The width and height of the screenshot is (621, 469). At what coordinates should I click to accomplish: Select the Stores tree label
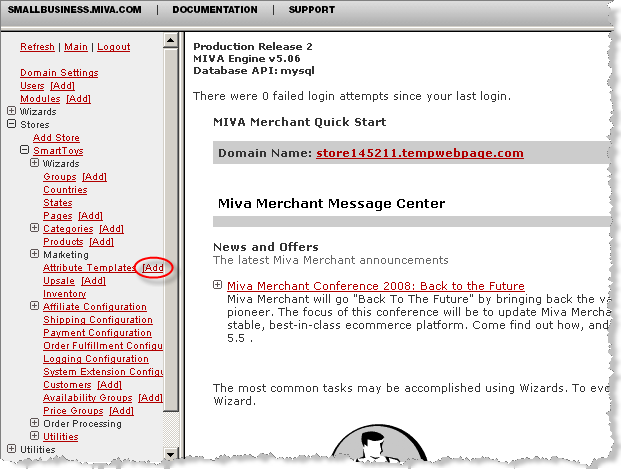click(x=35, y=125)
